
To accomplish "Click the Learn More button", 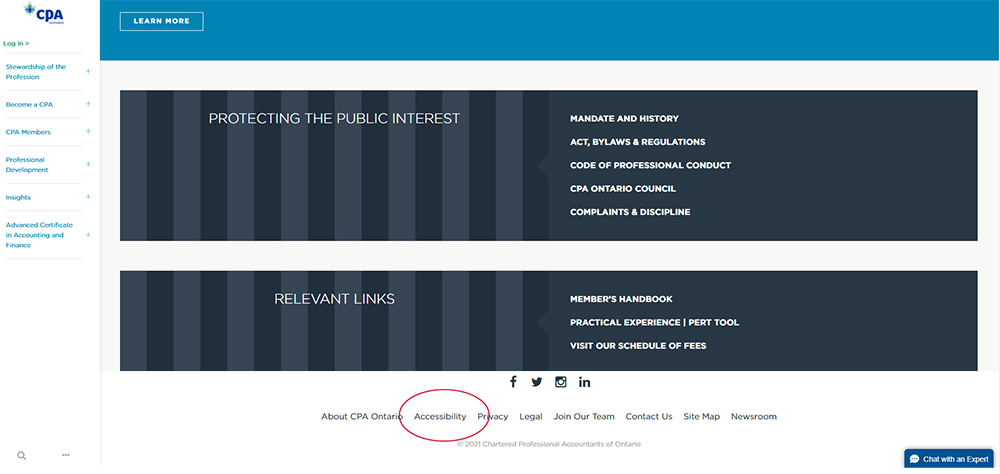I will click(x=161, y=21).
